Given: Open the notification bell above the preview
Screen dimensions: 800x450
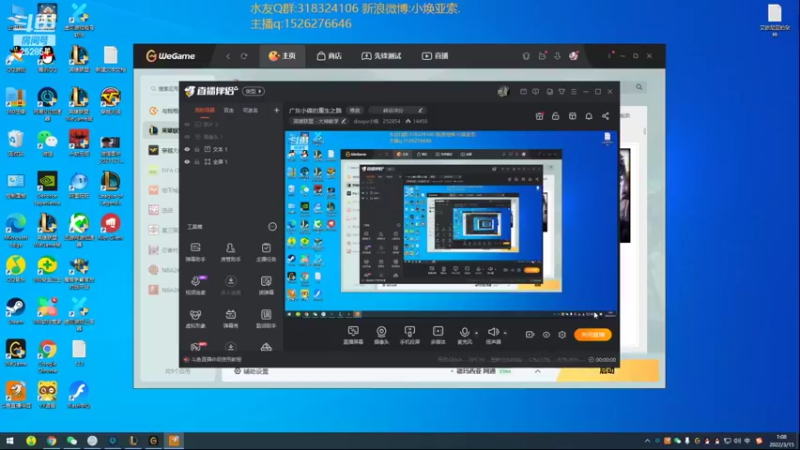Looking at the screenshot, I should pyautogui.click(x=589, y=116).
